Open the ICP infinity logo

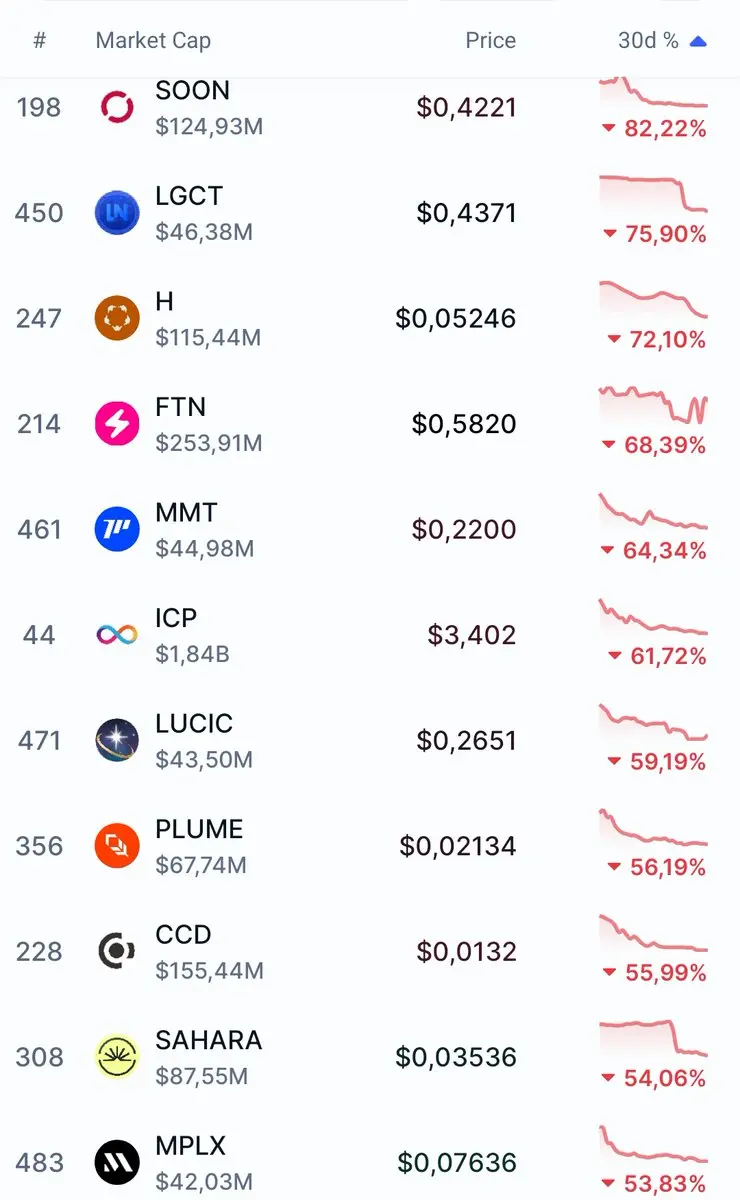point(117,635)
